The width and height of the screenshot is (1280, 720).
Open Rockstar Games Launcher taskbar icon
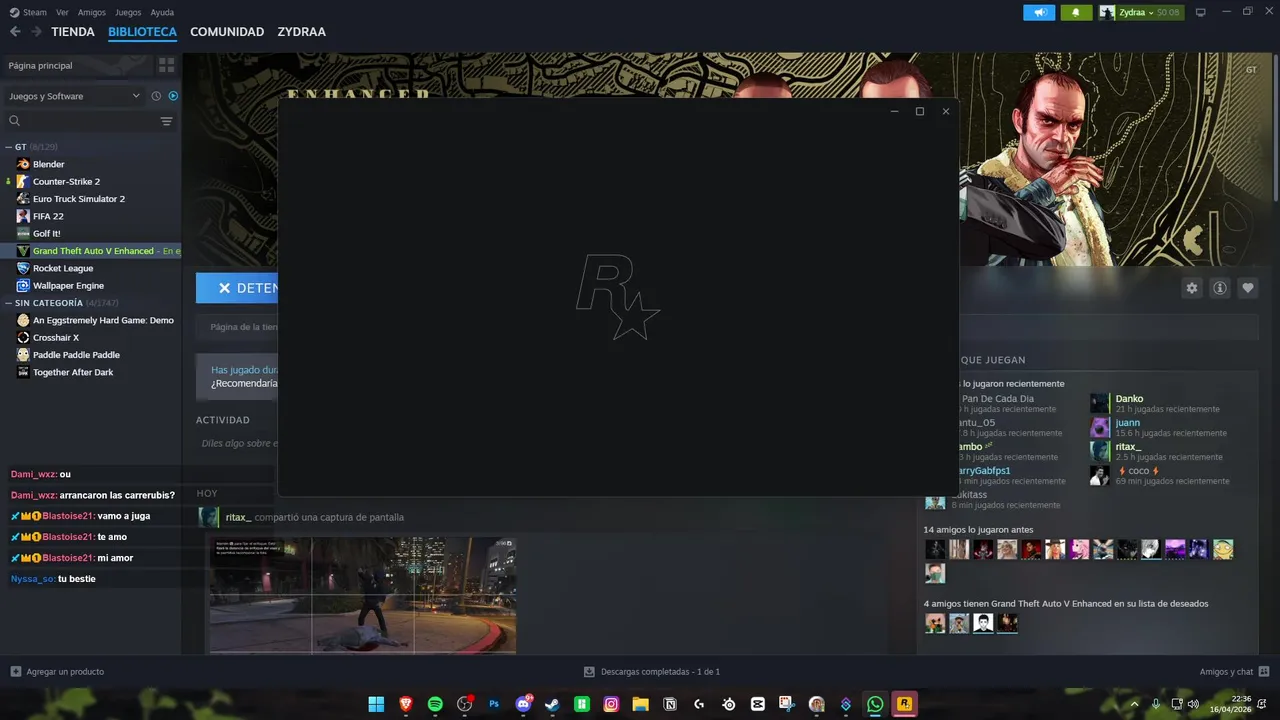click(904, 704)
